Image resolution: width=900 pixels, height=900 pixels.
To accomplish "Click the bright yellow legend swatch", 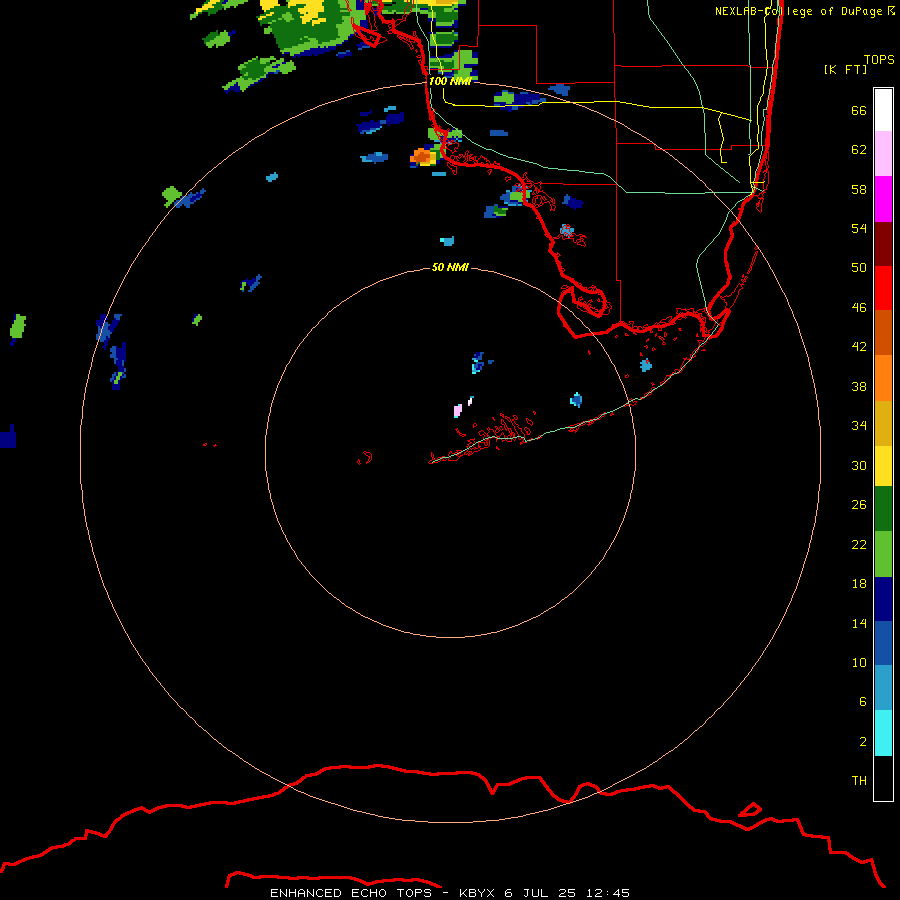I will [x=883, y=466].
